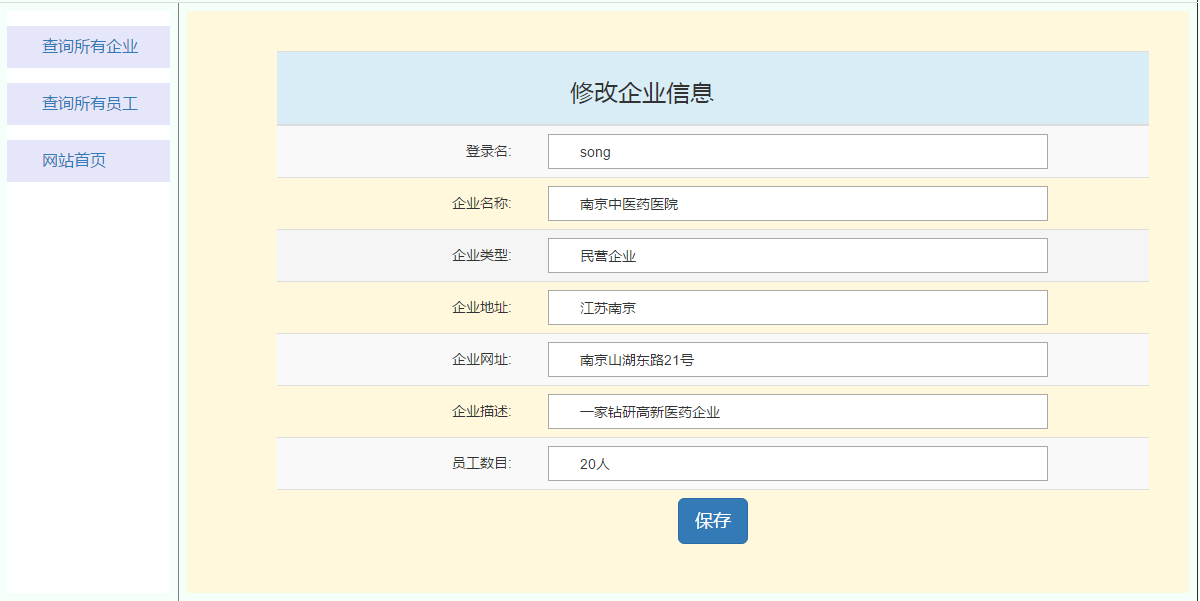
Task: Click the 企业描述 label
Action: pos(481,412)
